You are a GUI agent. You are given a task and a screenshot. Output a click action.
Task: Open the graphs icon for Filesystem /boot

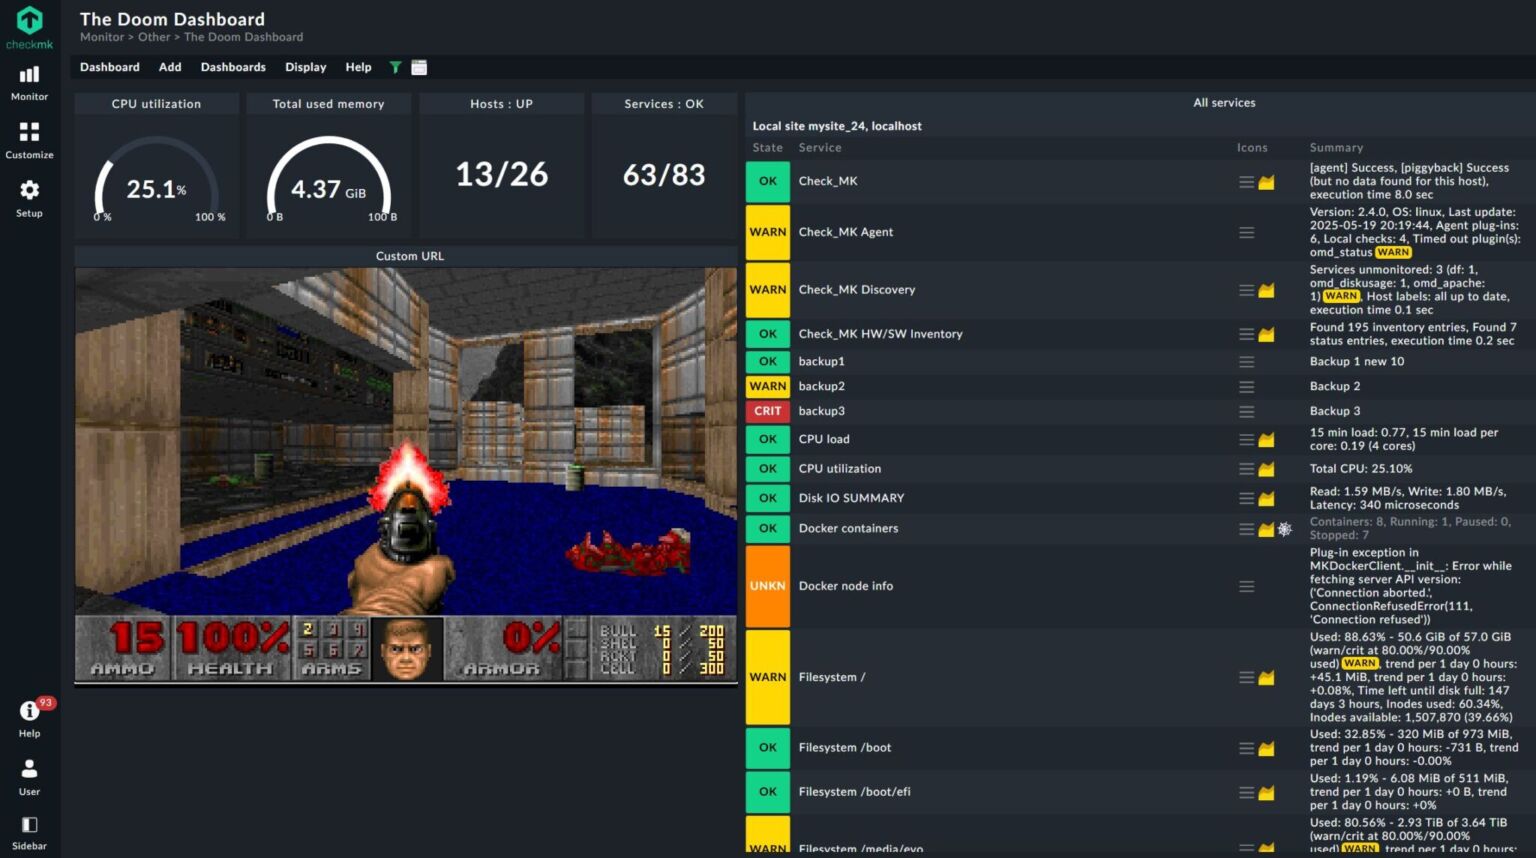click(1265, 747)
